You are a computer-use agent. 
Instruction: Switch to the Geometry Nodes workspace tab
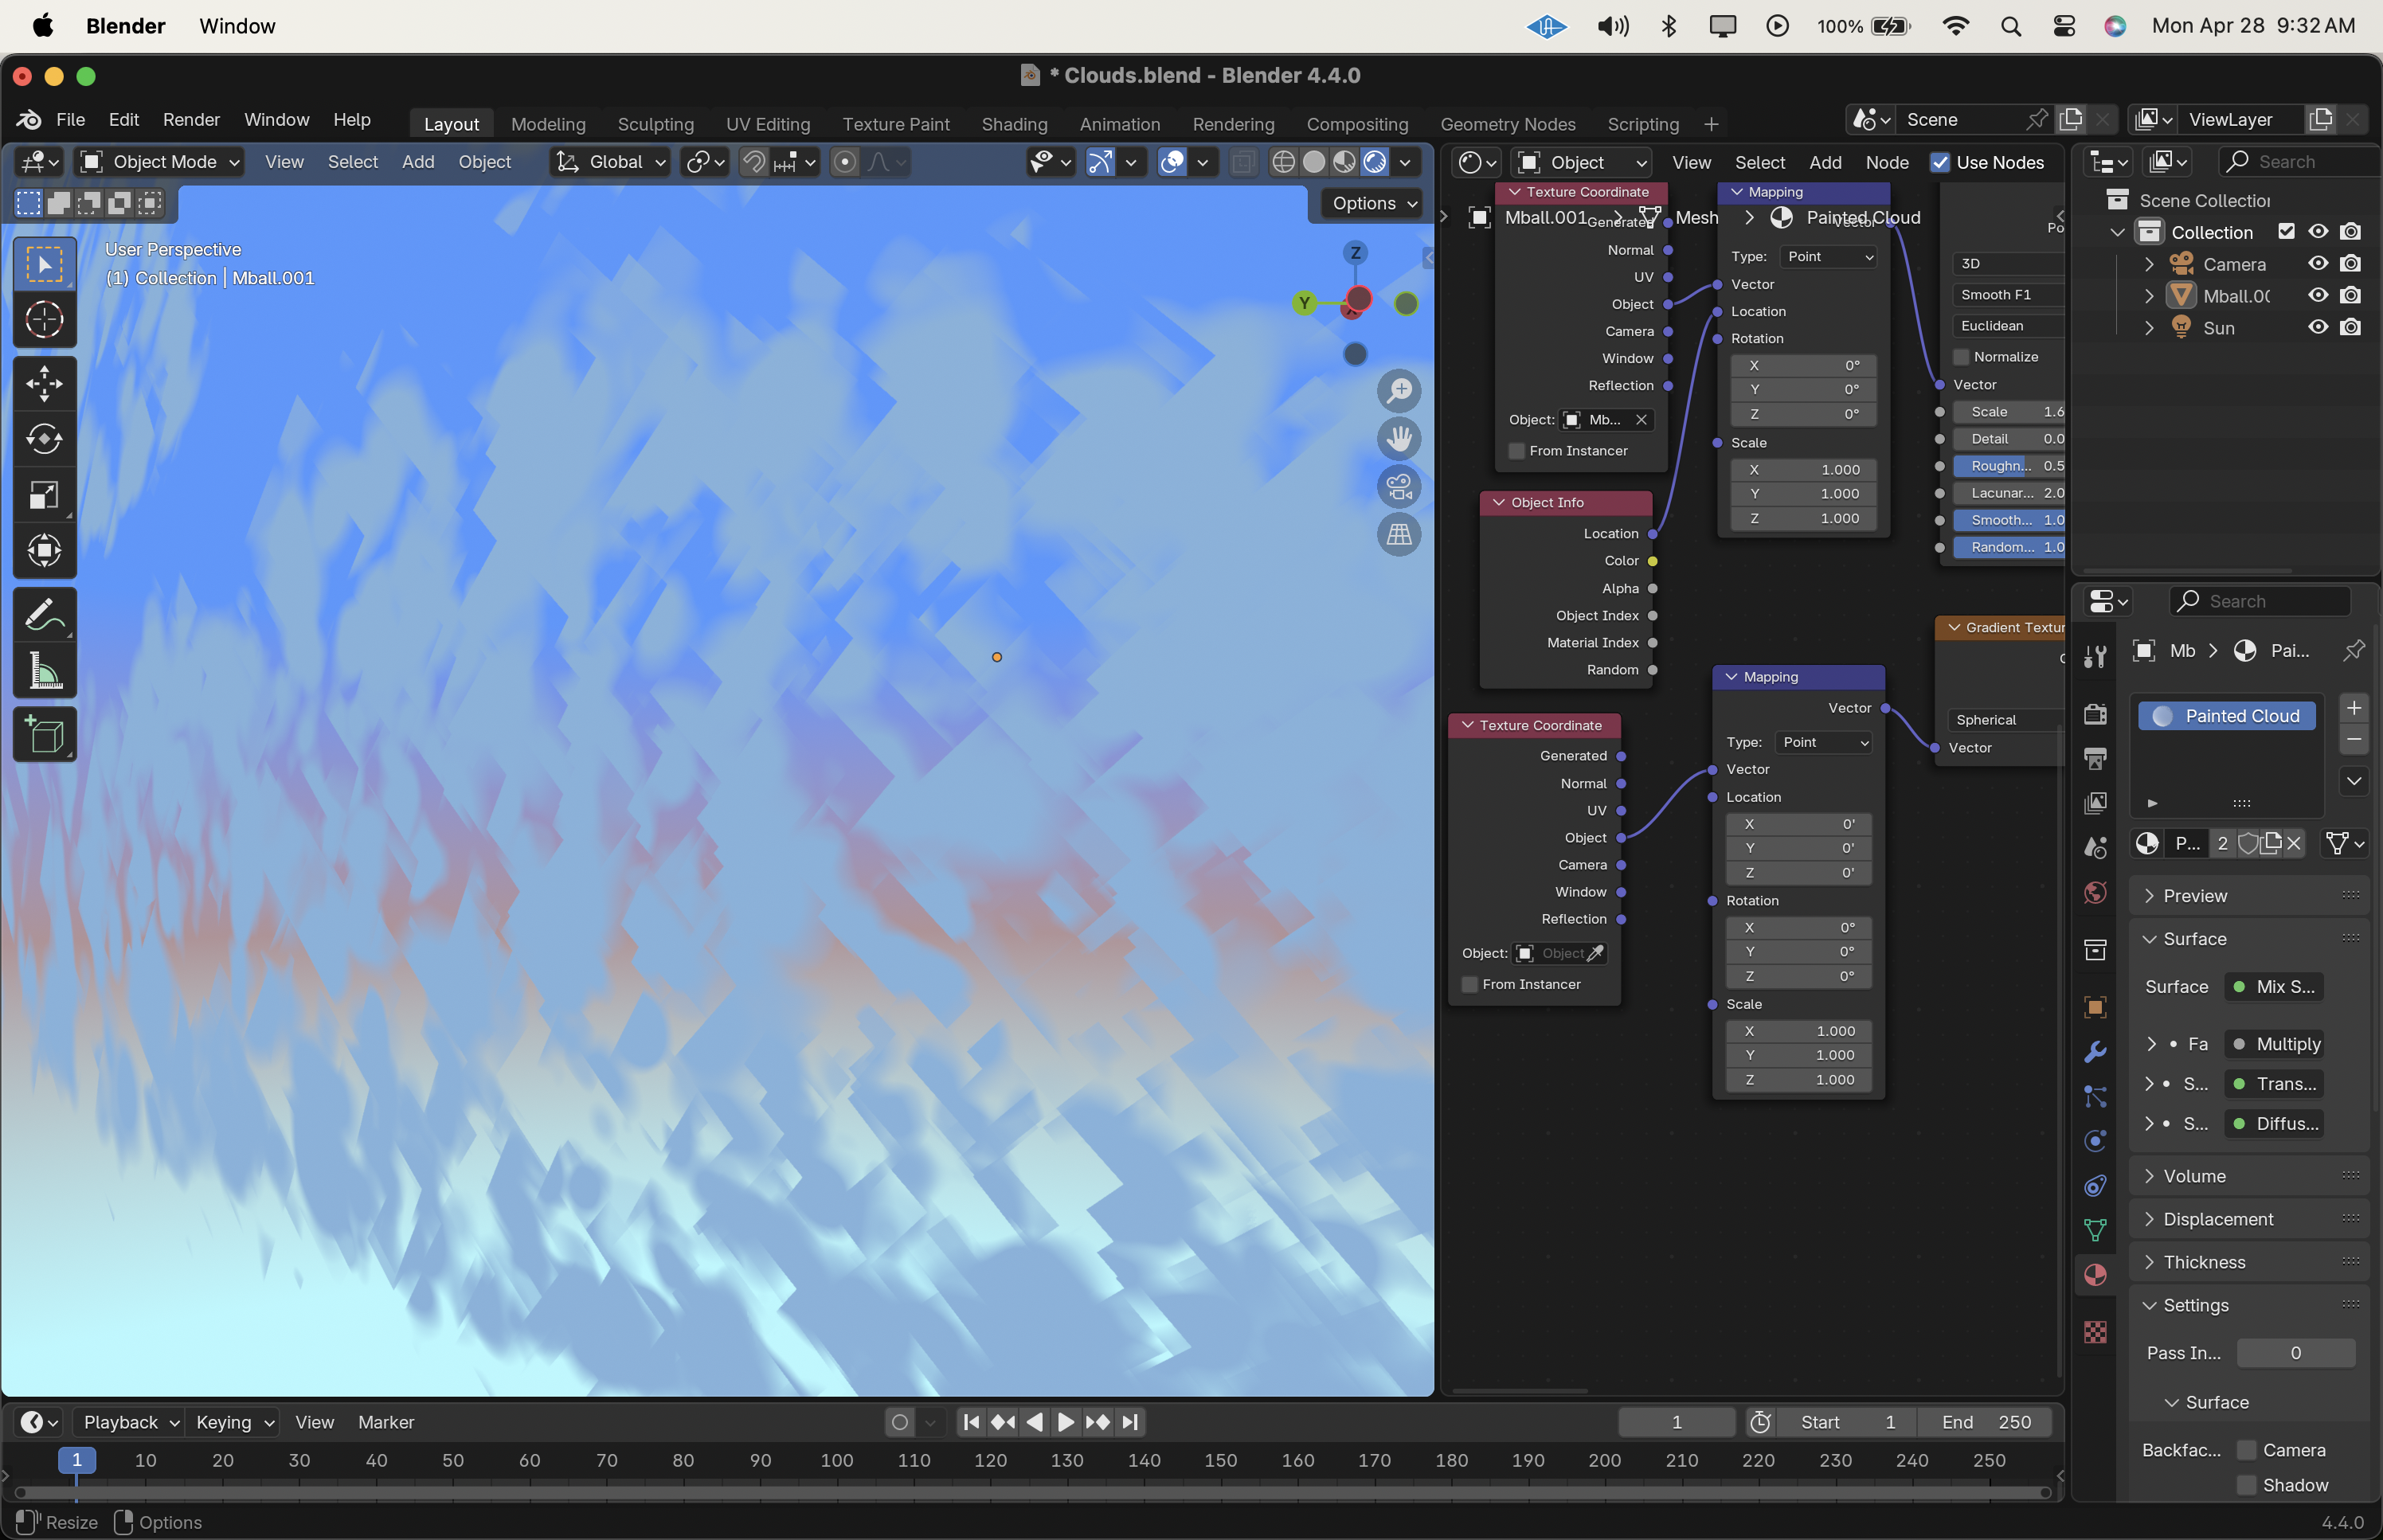tap(1507, 124)
